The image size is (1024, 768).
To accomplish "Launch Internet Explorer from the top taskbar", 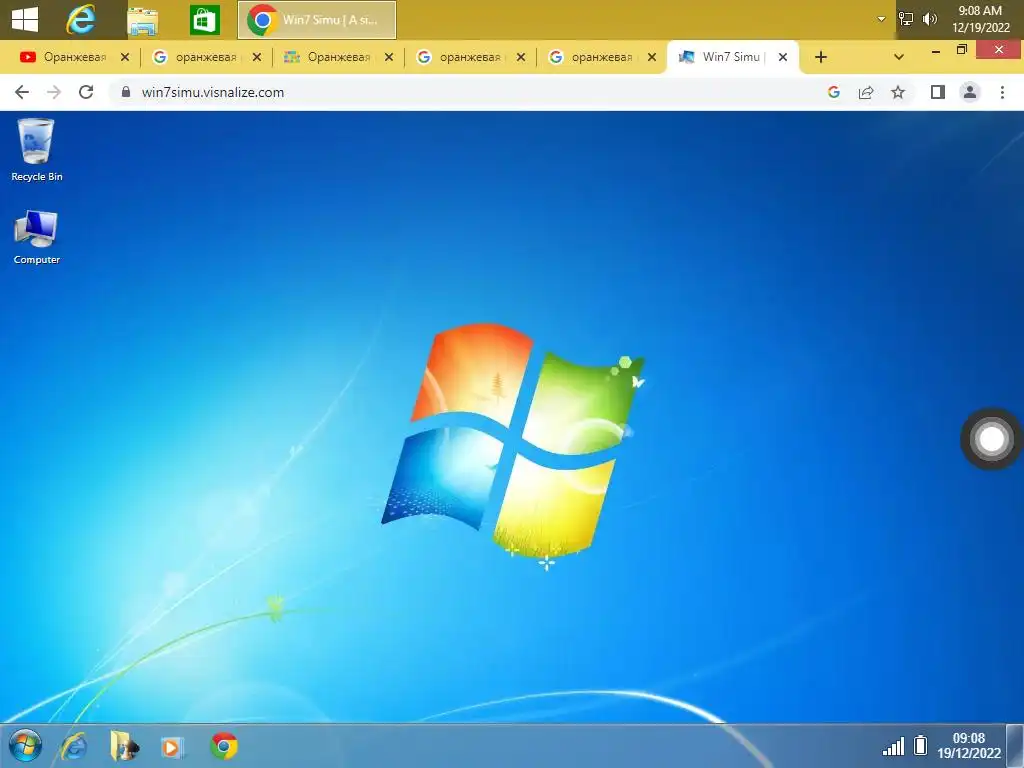I will click(81, 20).
